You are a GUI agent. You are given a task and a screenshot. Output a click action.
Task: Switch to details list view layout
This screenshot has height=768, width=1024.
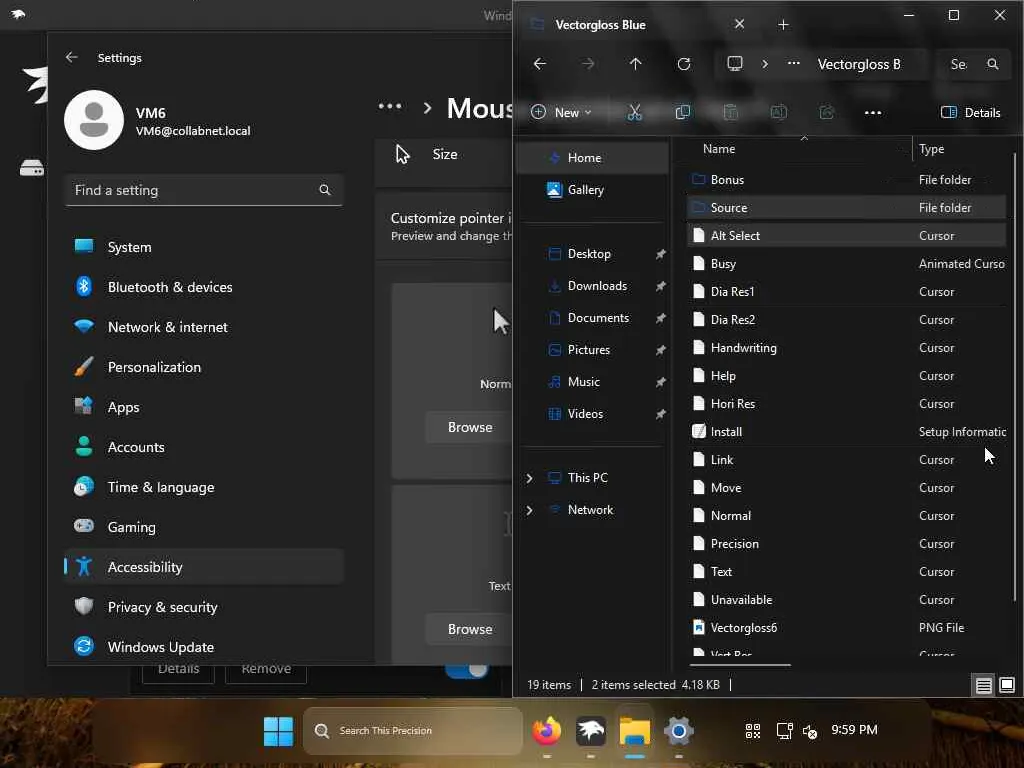pyautogui.click(x=984, y=685)
